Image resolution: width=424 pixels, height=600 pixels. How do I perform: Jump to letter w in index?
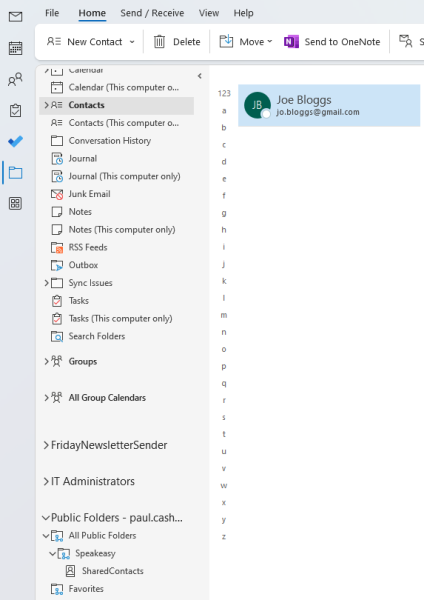[x=224, y=486]
